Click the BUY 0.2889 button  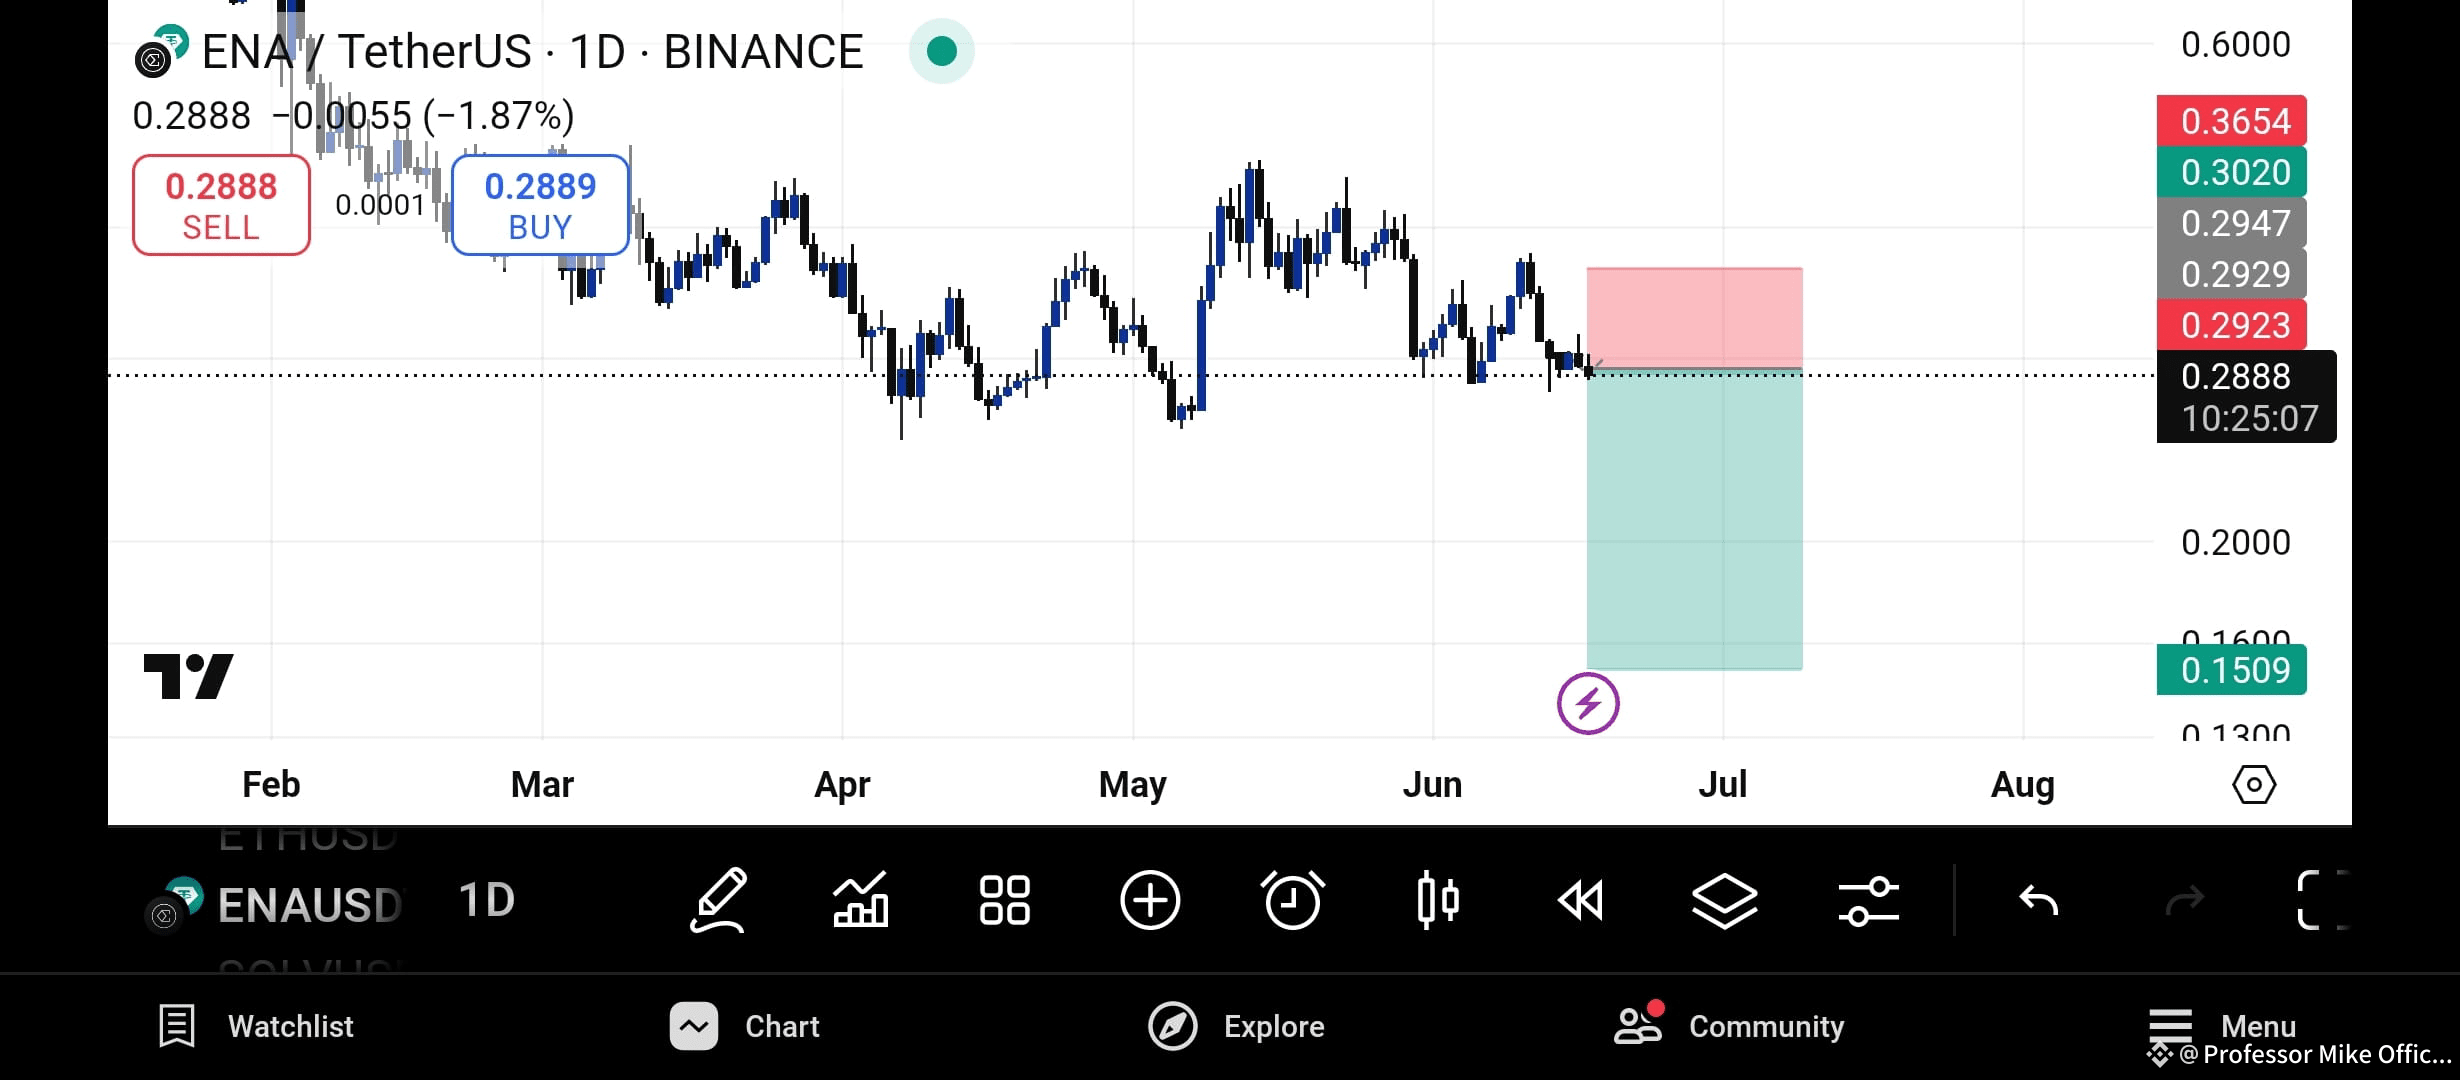(x=539, y=204)
